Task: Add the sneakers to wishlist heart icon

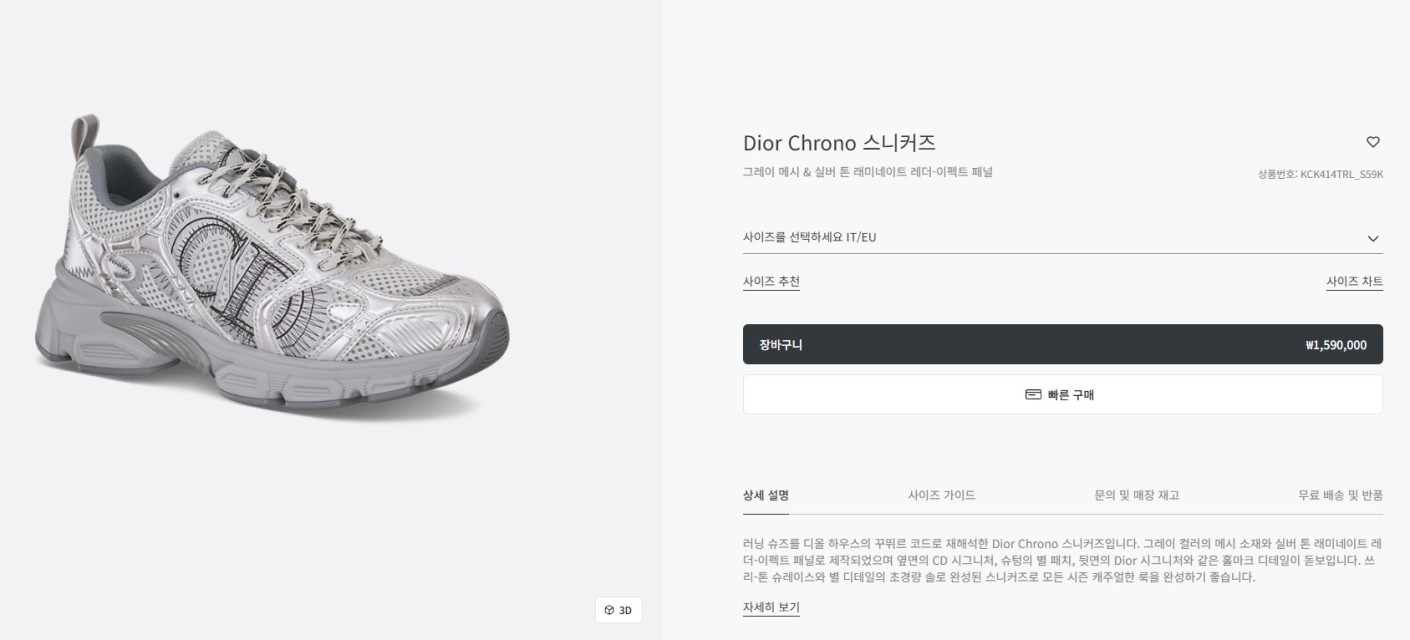Action: click(x=1373, y=142)
